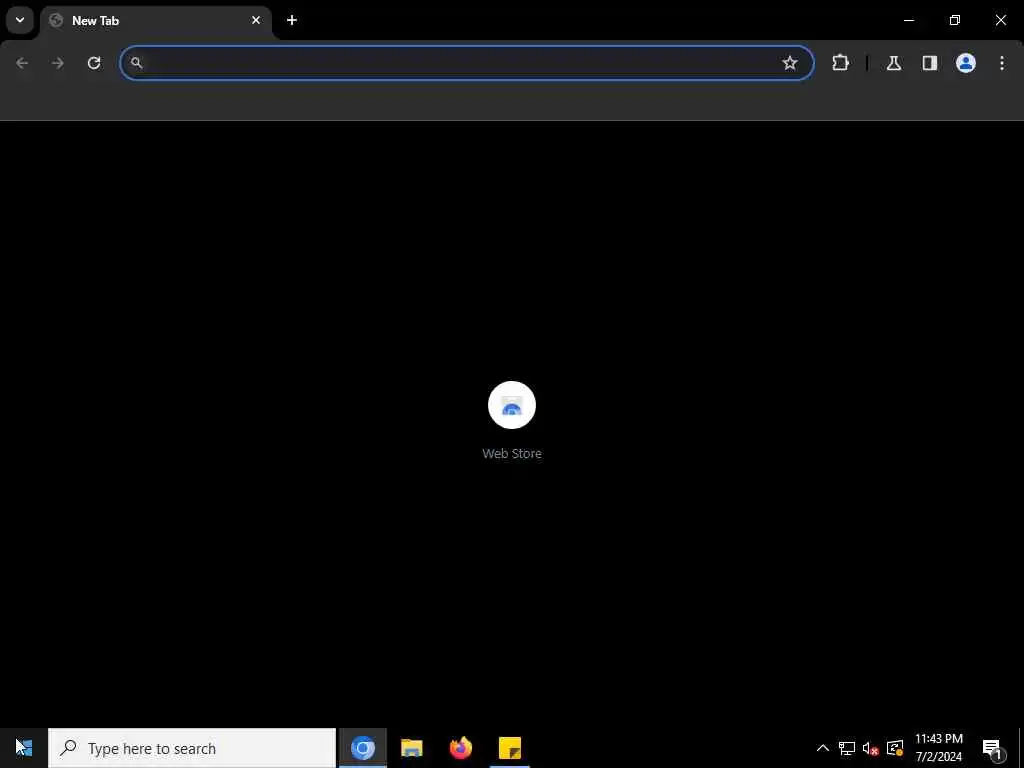Bookmark this tab with star icon
Screen dimensions: 1024x768
[x=790, y=63]
